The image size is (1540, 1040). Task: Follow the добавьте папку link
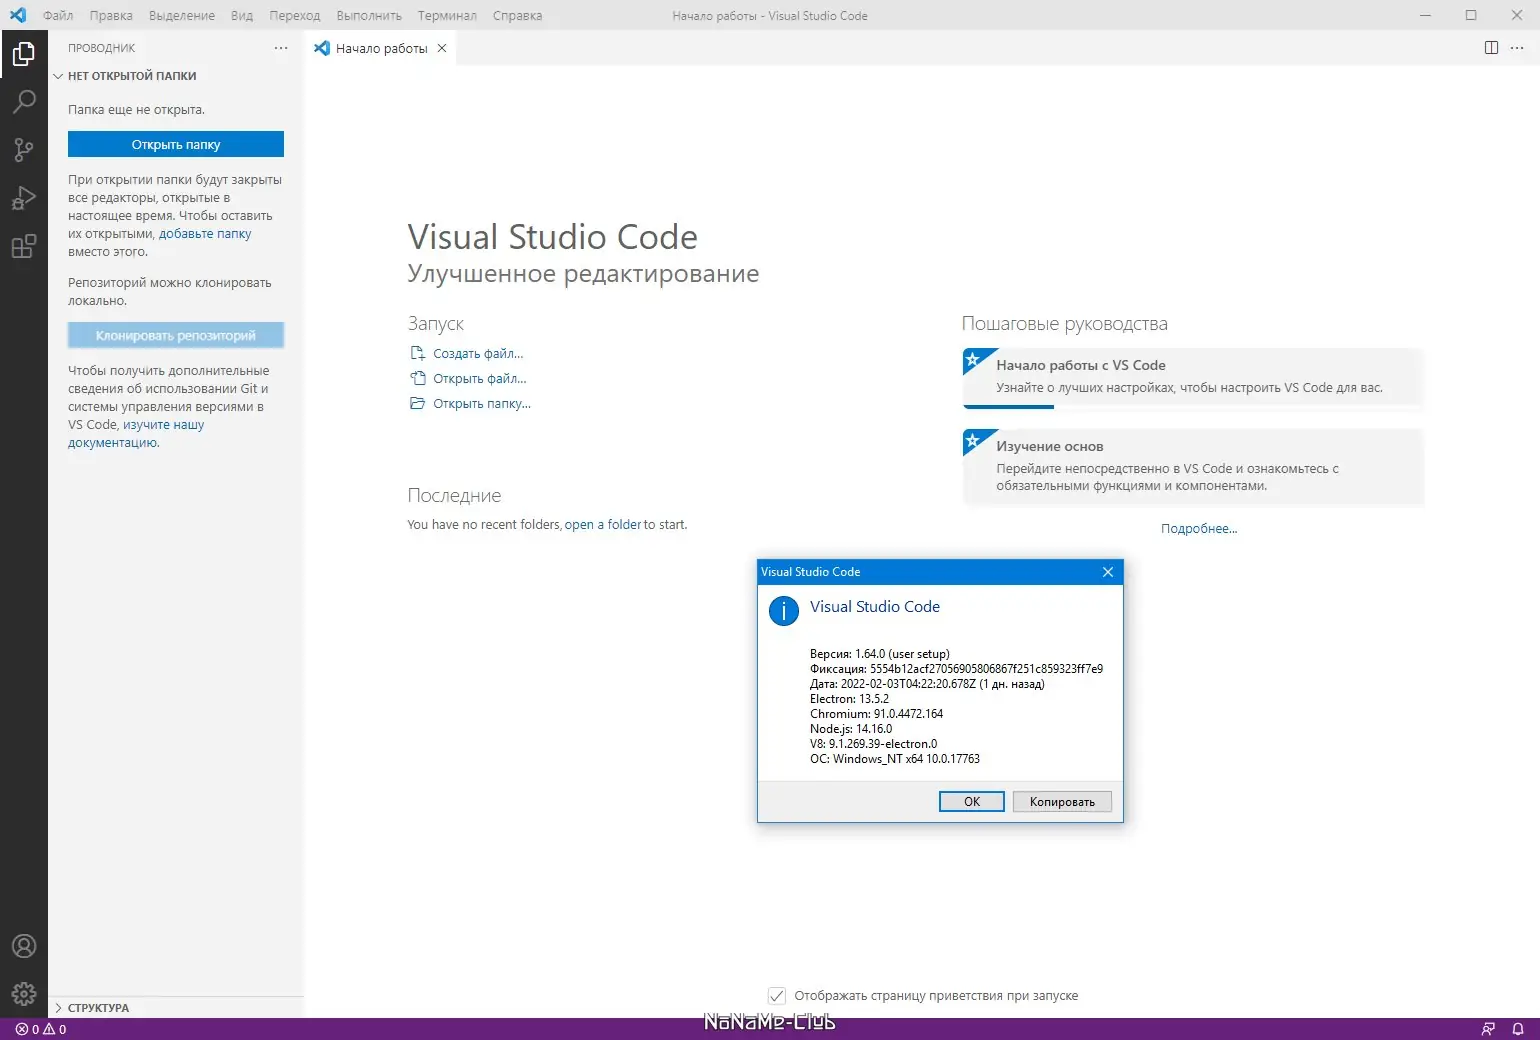[x=205, y=234]
